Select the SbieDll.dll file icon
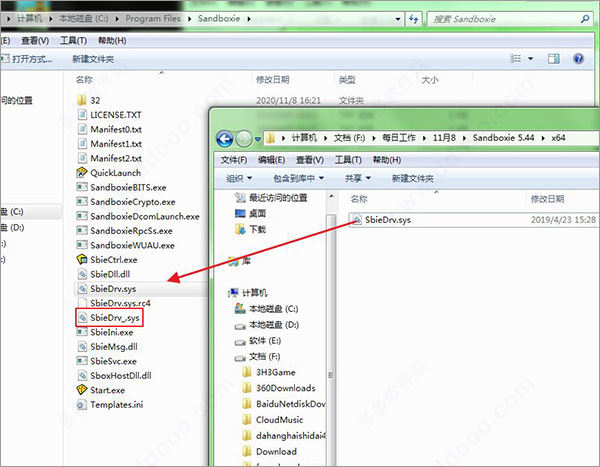600x467 pixels. click(x=82, y=274)
